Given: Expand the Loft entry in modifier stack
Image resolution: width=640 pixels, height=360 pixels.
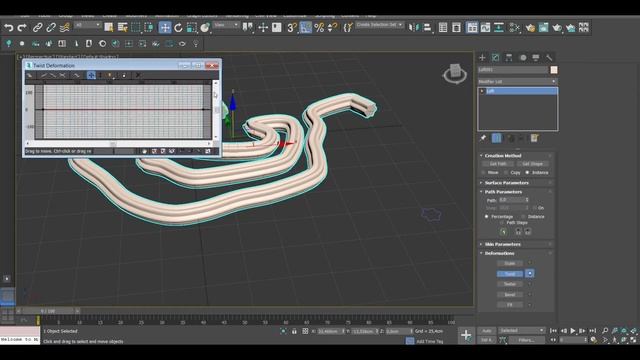Looking at the screenshot, I should pos(482,91).
